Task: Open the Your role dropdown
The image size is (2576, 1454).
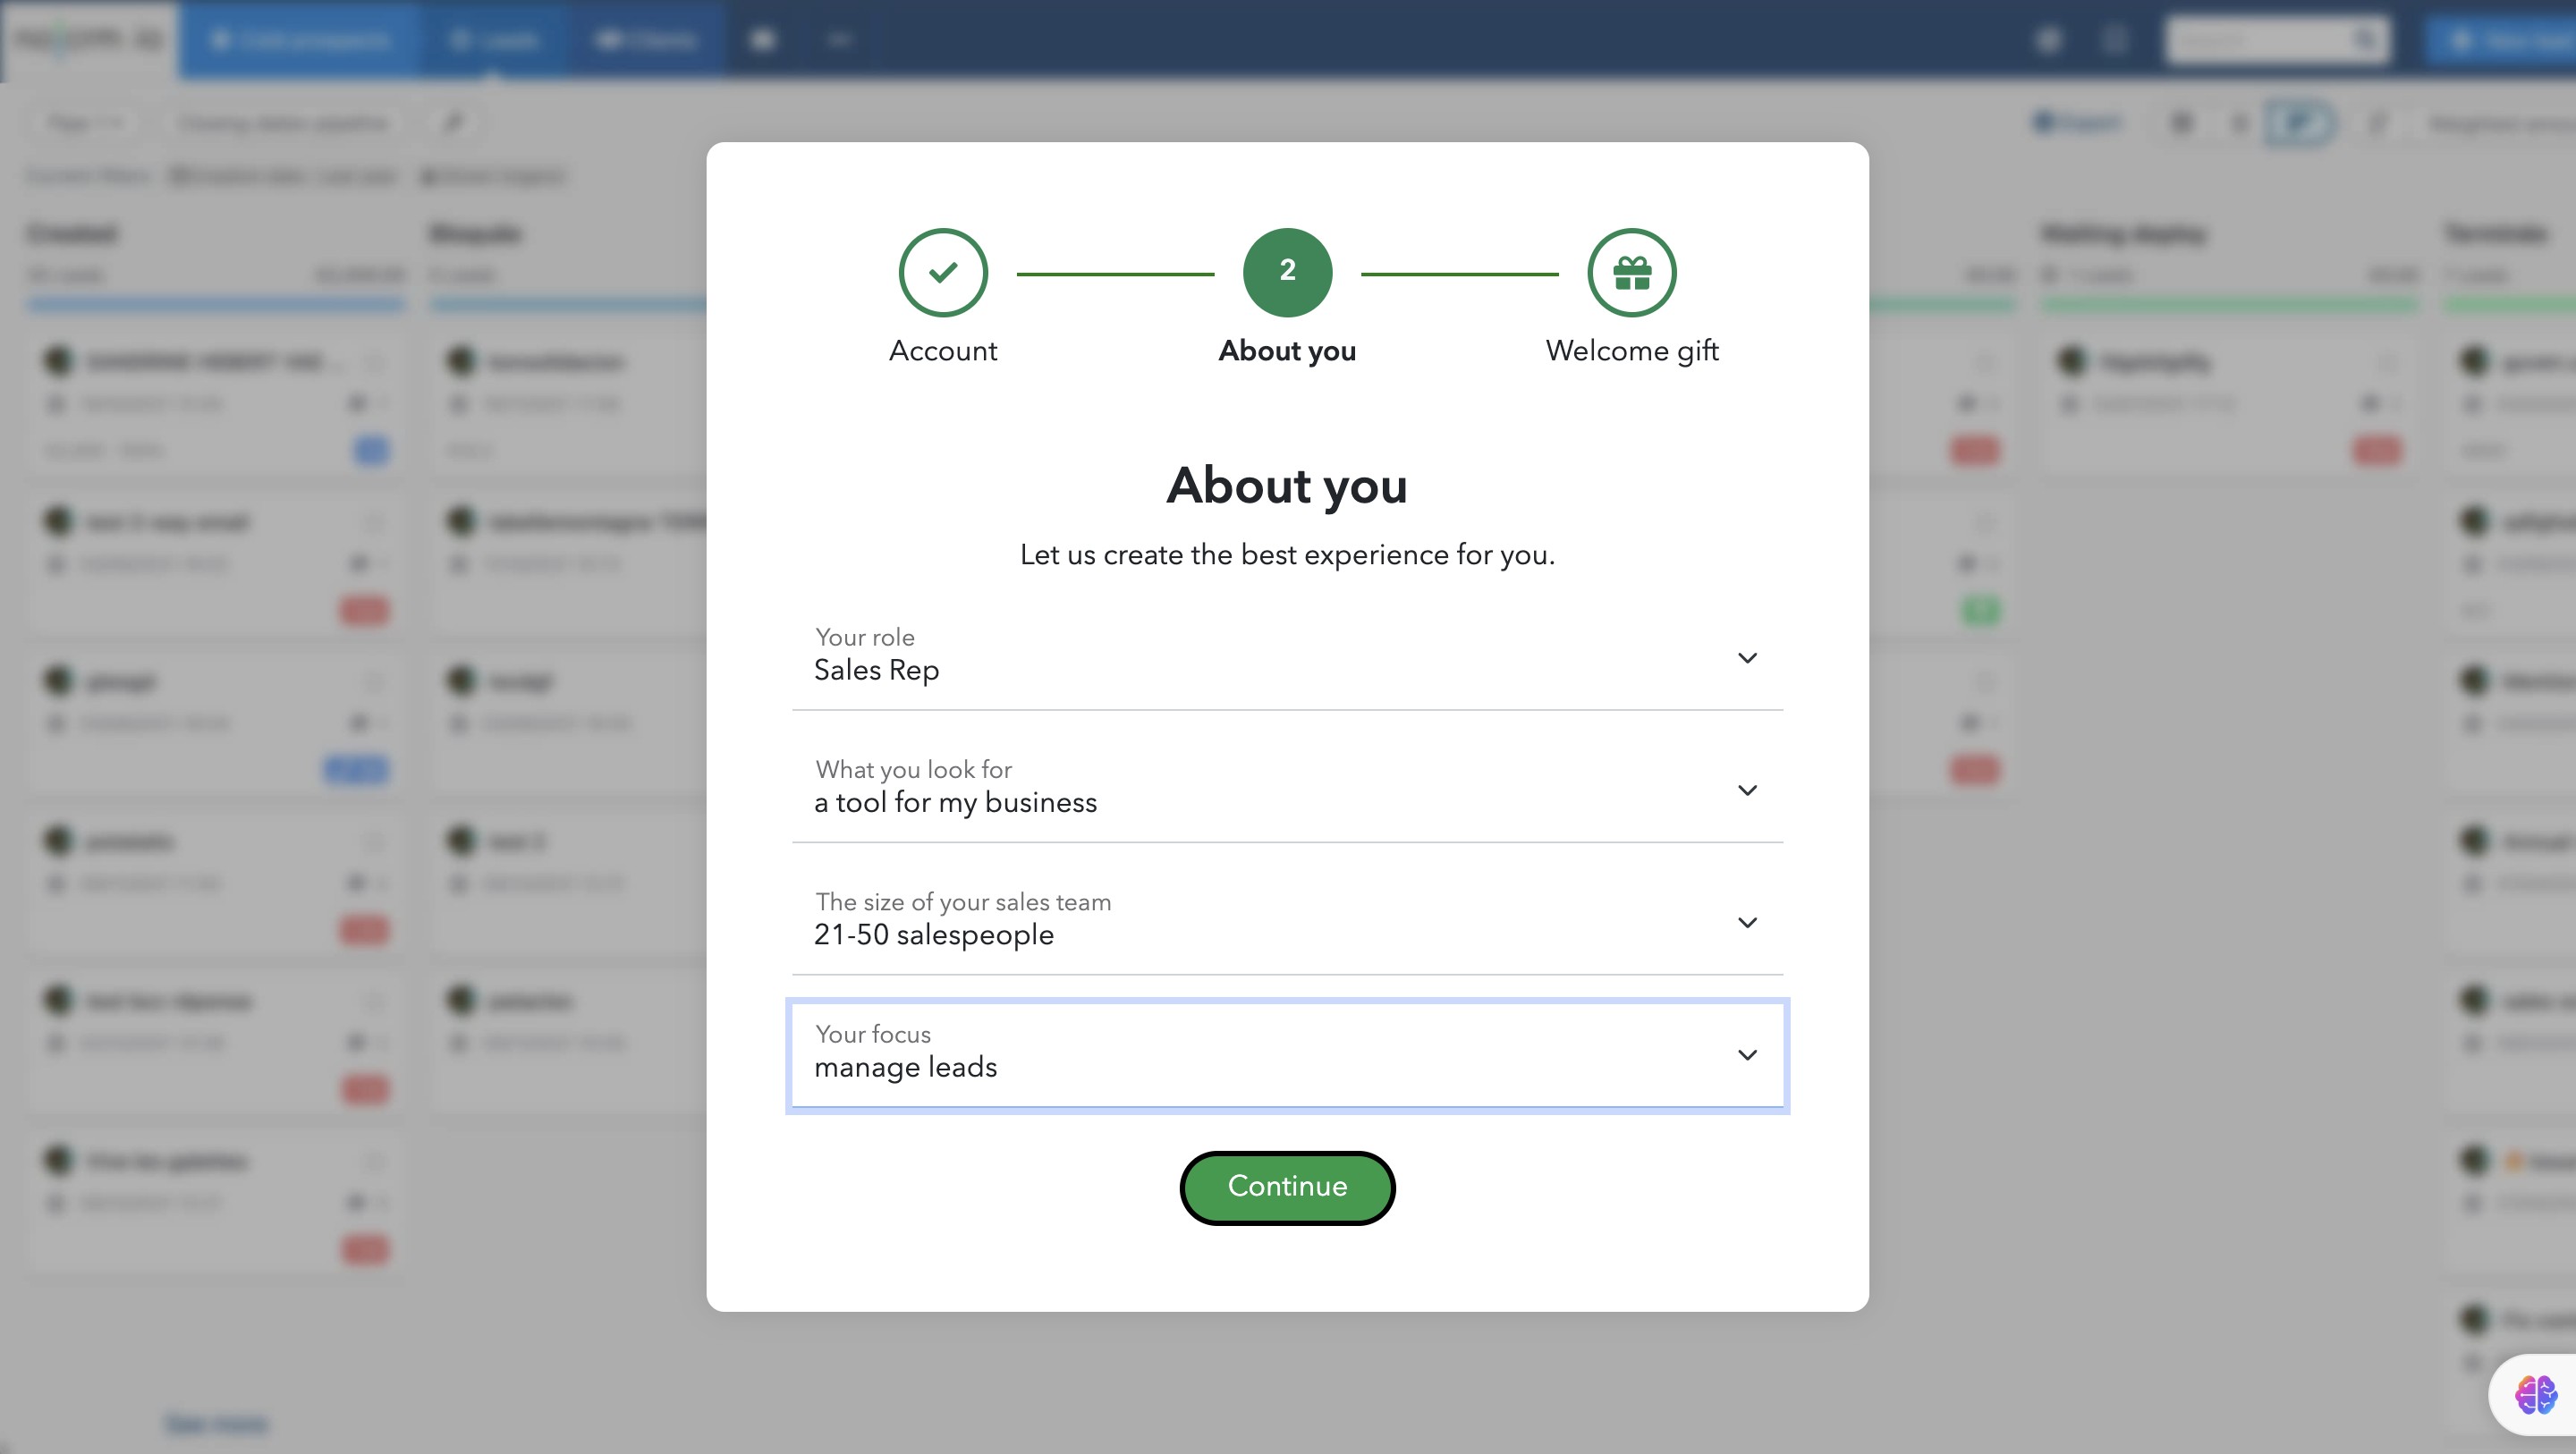Action: (x=1286, y=657)
